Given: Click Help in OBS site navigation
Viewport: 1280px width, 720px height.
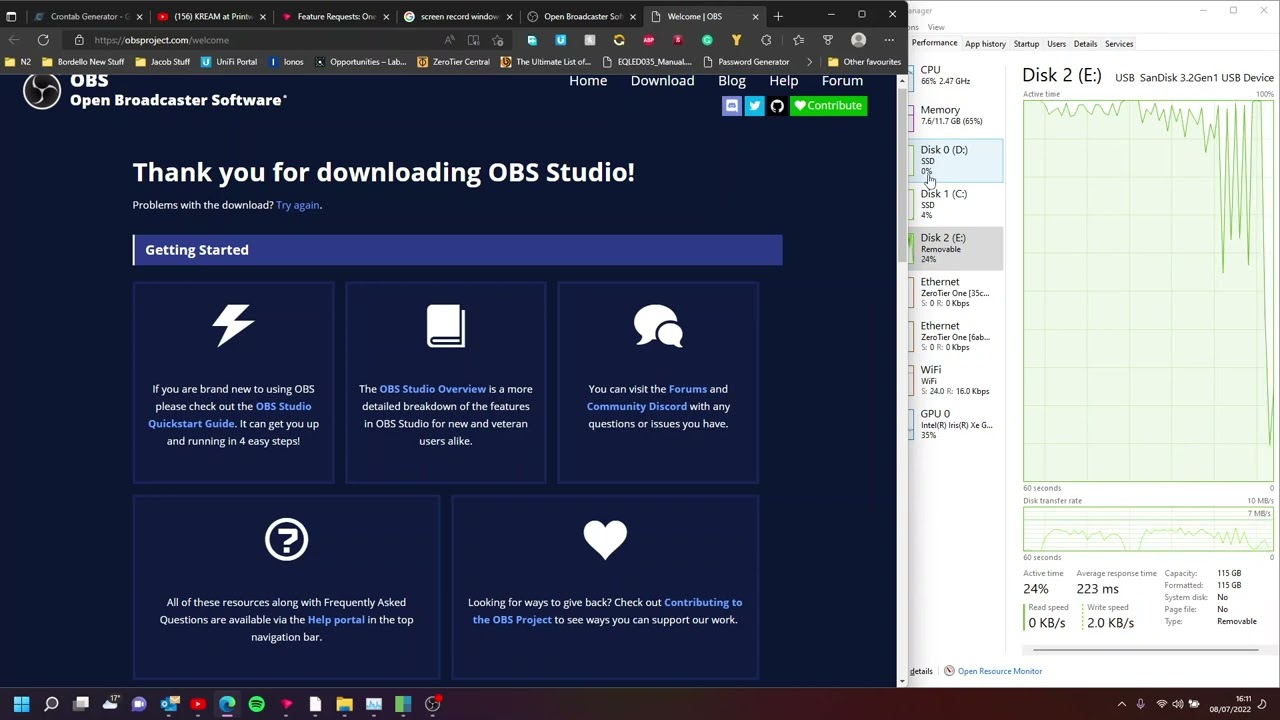Looking at the screenshot, I should (x=784, y=81).
